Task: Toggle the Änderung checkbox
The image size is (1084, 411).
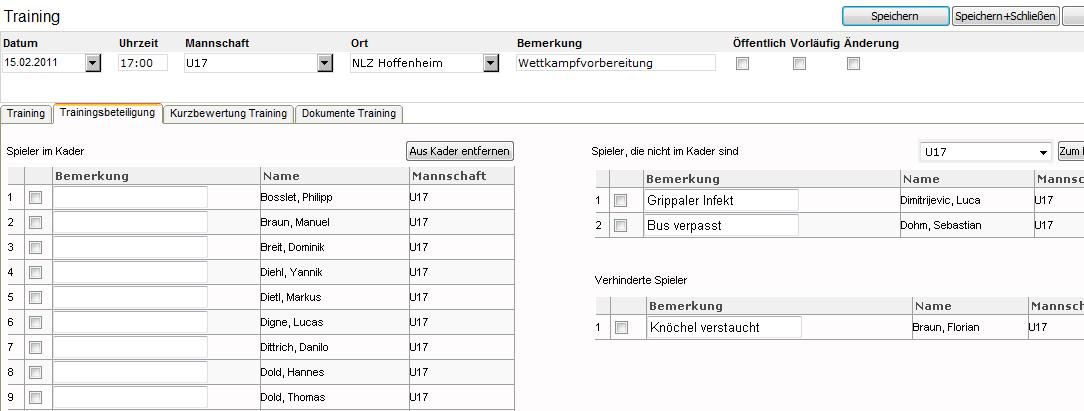Action: coord(853,64)
